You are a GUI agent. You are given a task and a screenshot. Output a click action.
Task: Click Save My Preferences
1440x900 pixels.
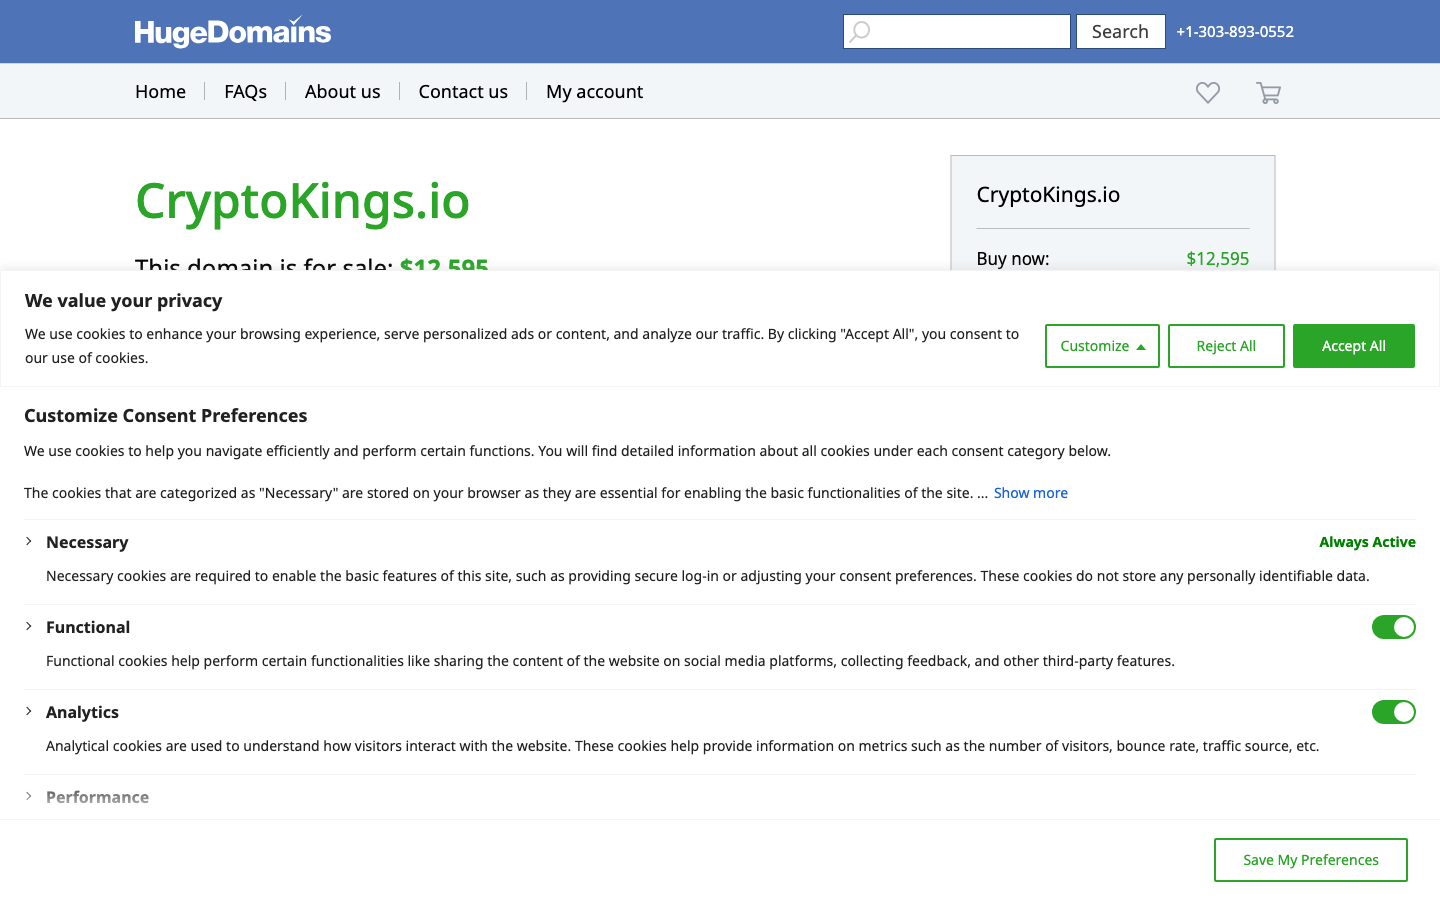point(1310,859)
